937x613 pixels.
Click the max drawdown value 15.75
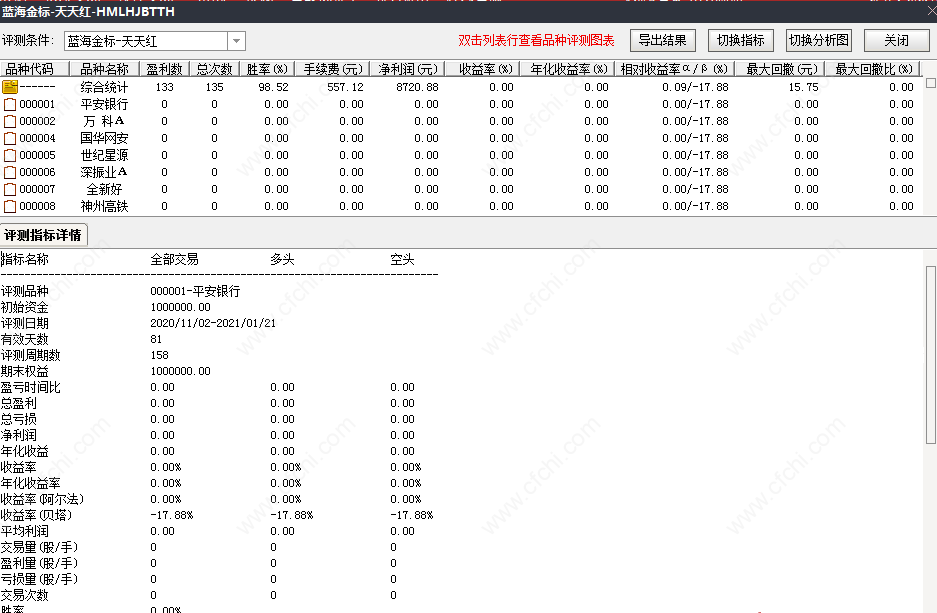click(x=804, y=87)
